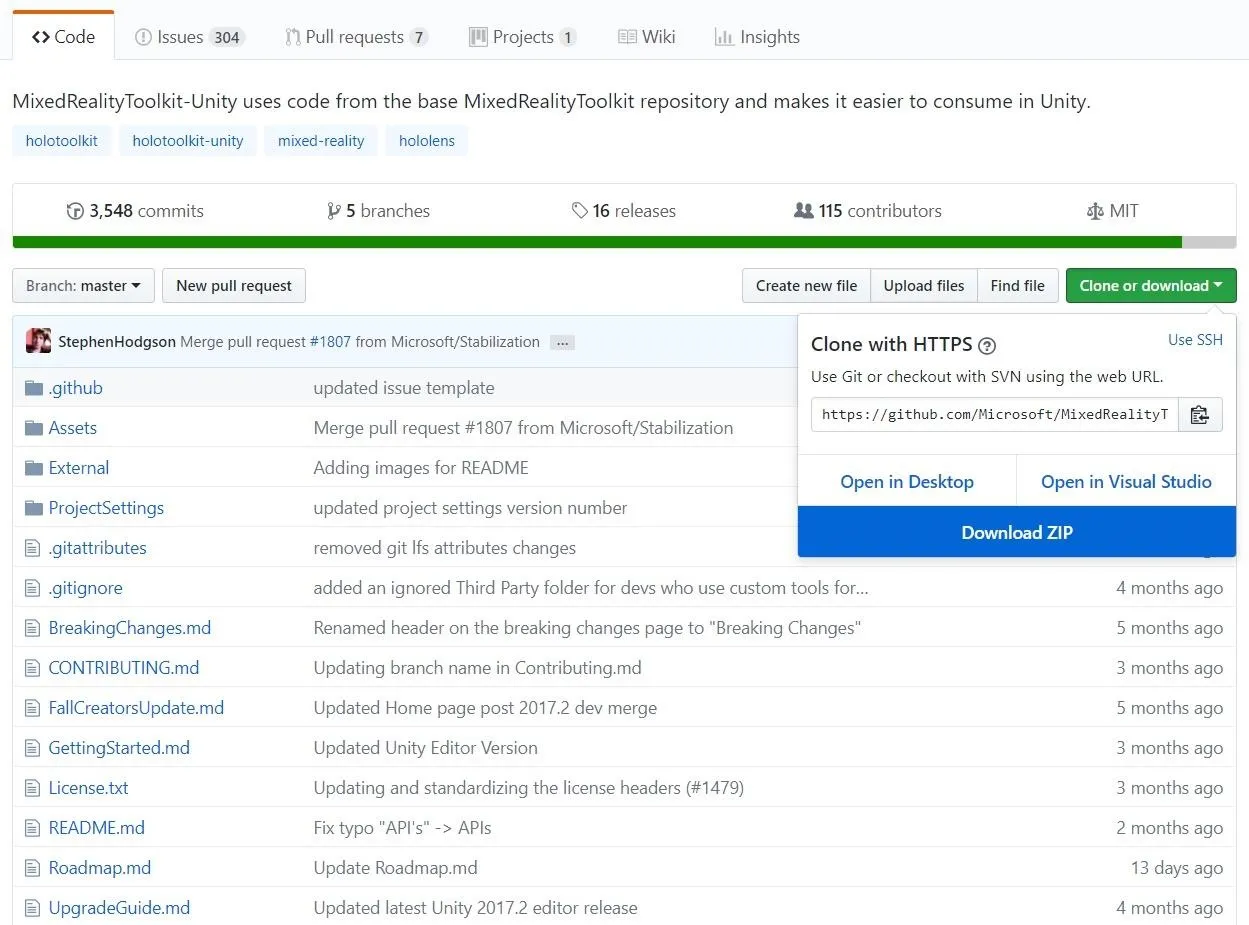Click the file icon beside CONTRIBUTING.md
The height and width of the screenshot is (925, 1249).
coord(33,668)
